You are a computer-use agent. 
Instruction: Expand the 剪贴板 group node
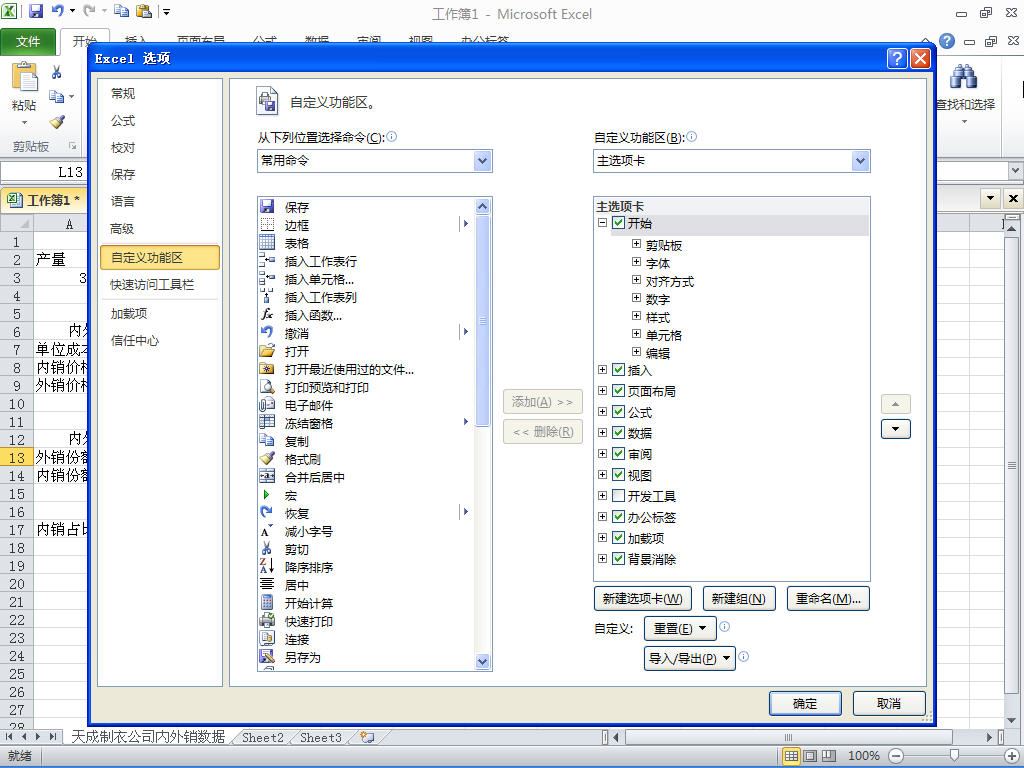click(x=636, y=244)
